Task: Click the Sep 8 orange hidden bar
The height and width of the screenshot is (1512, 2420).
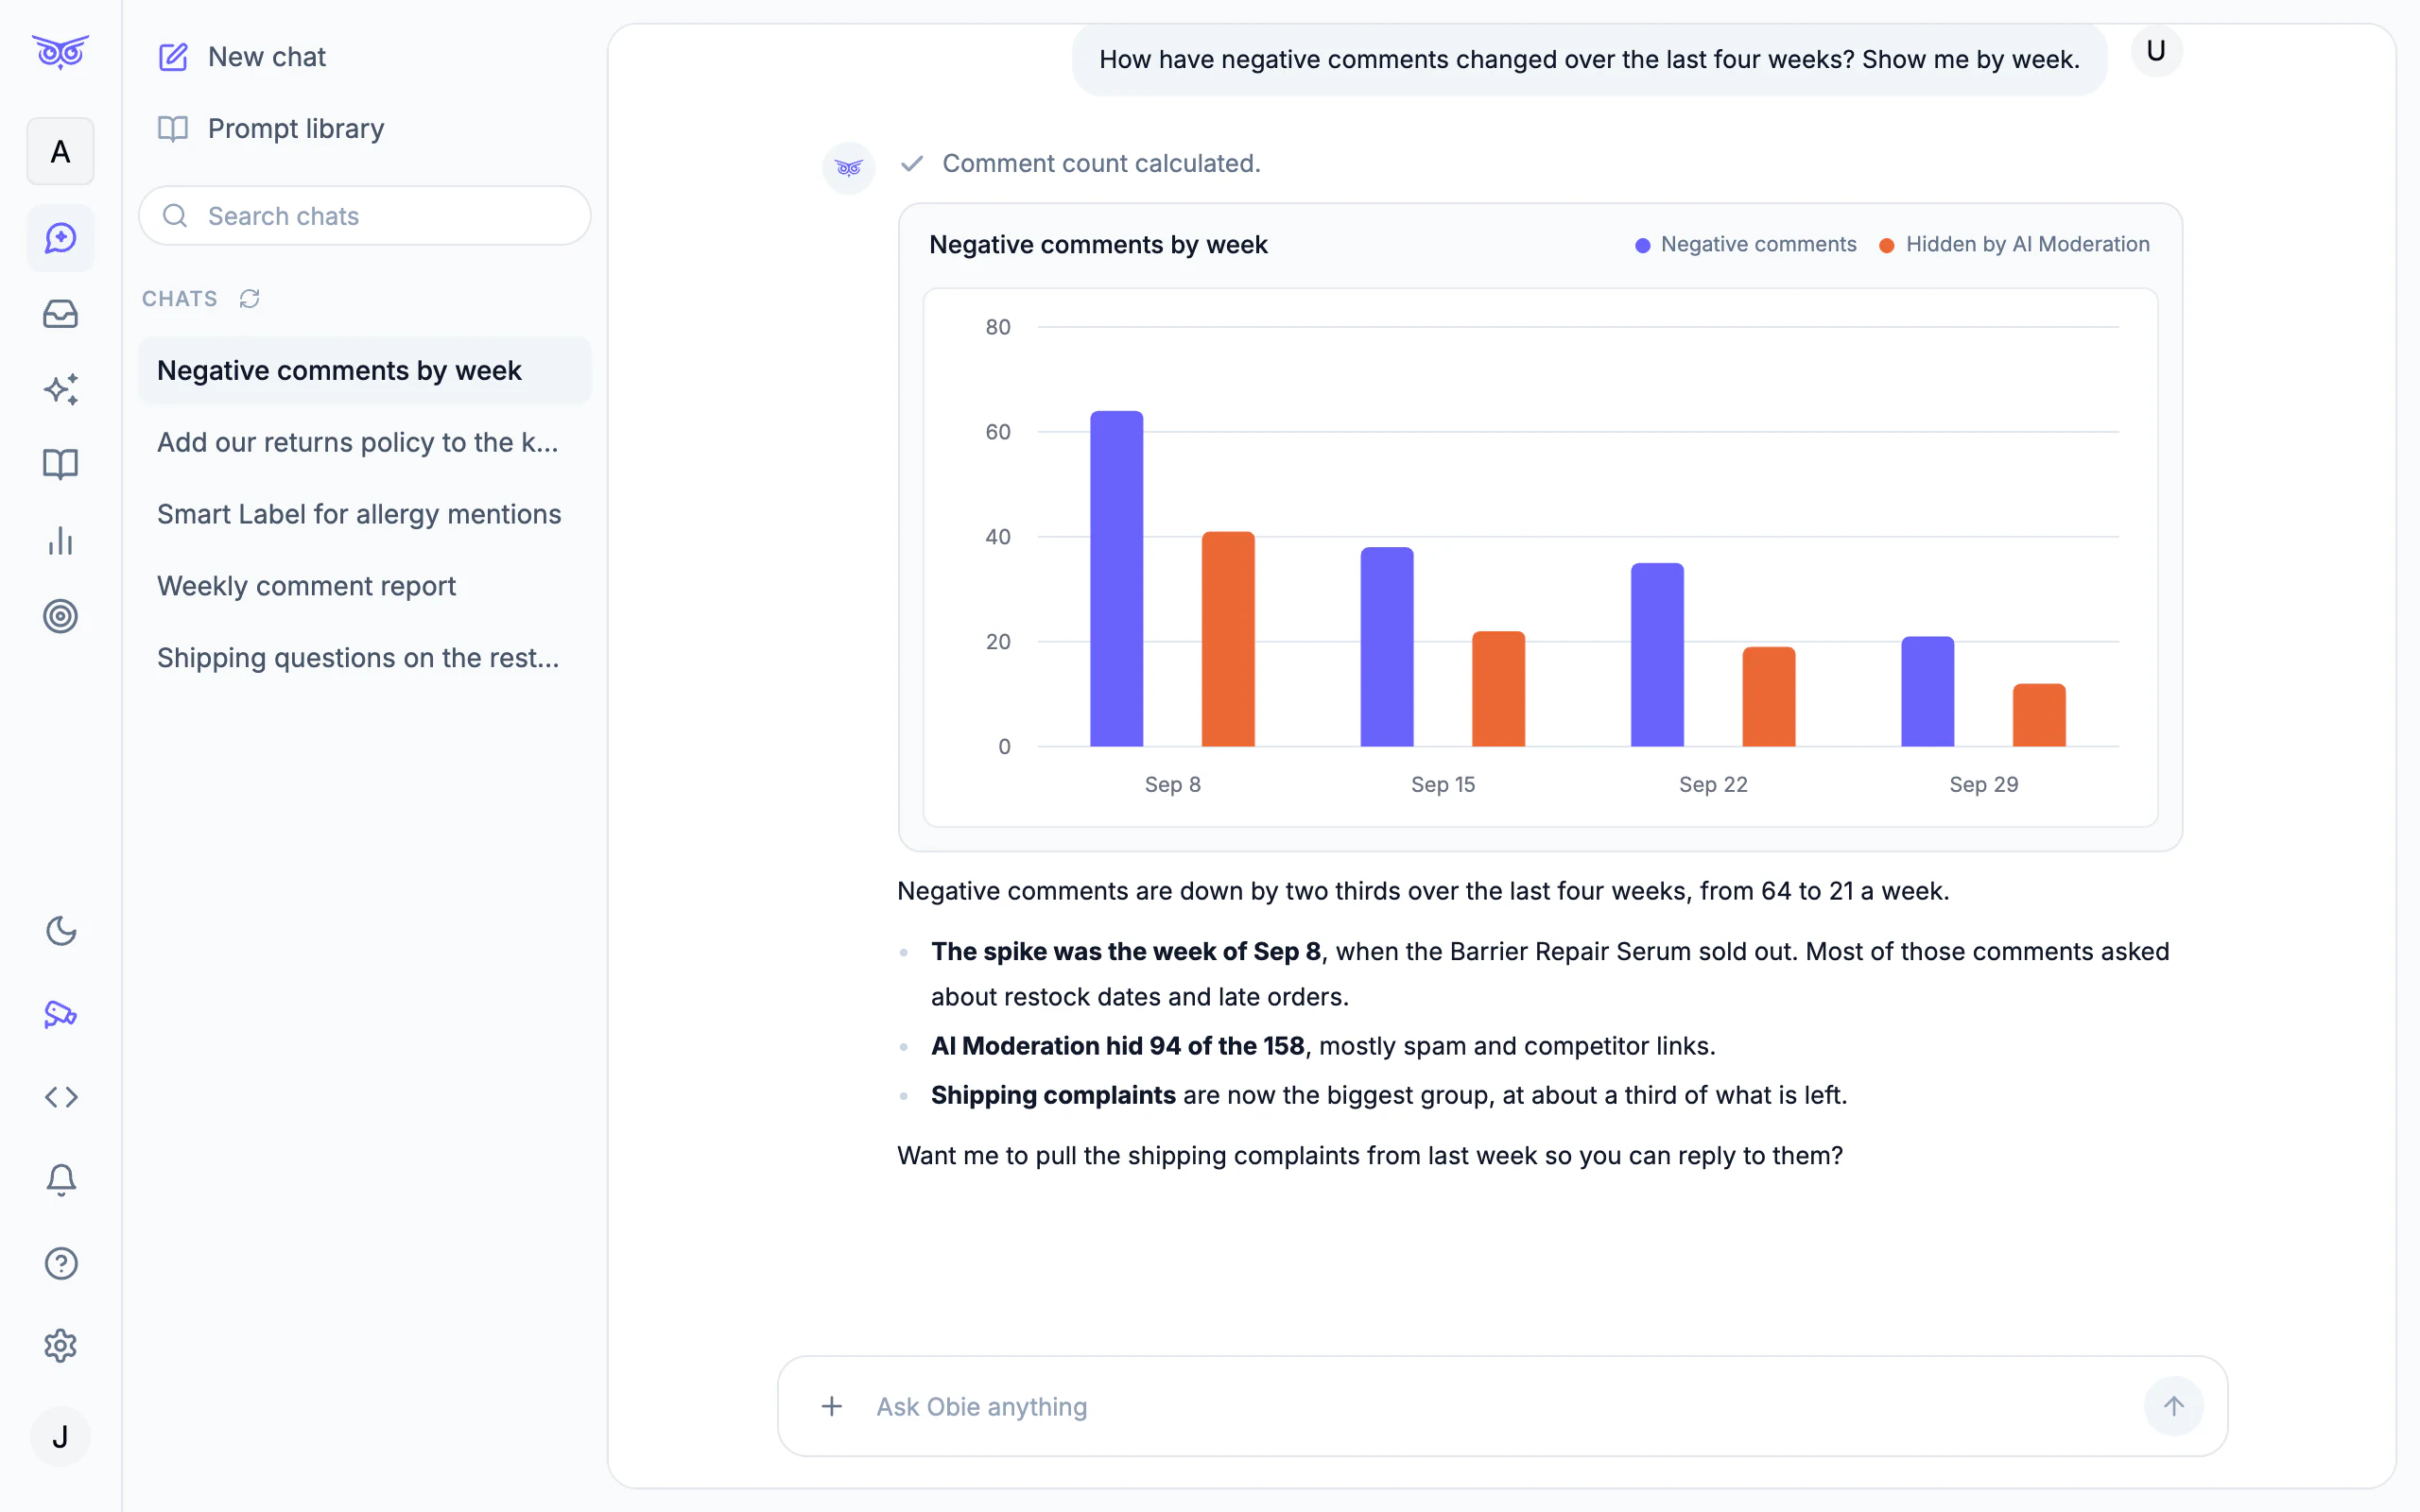Action: click(x=1228, y=639)
